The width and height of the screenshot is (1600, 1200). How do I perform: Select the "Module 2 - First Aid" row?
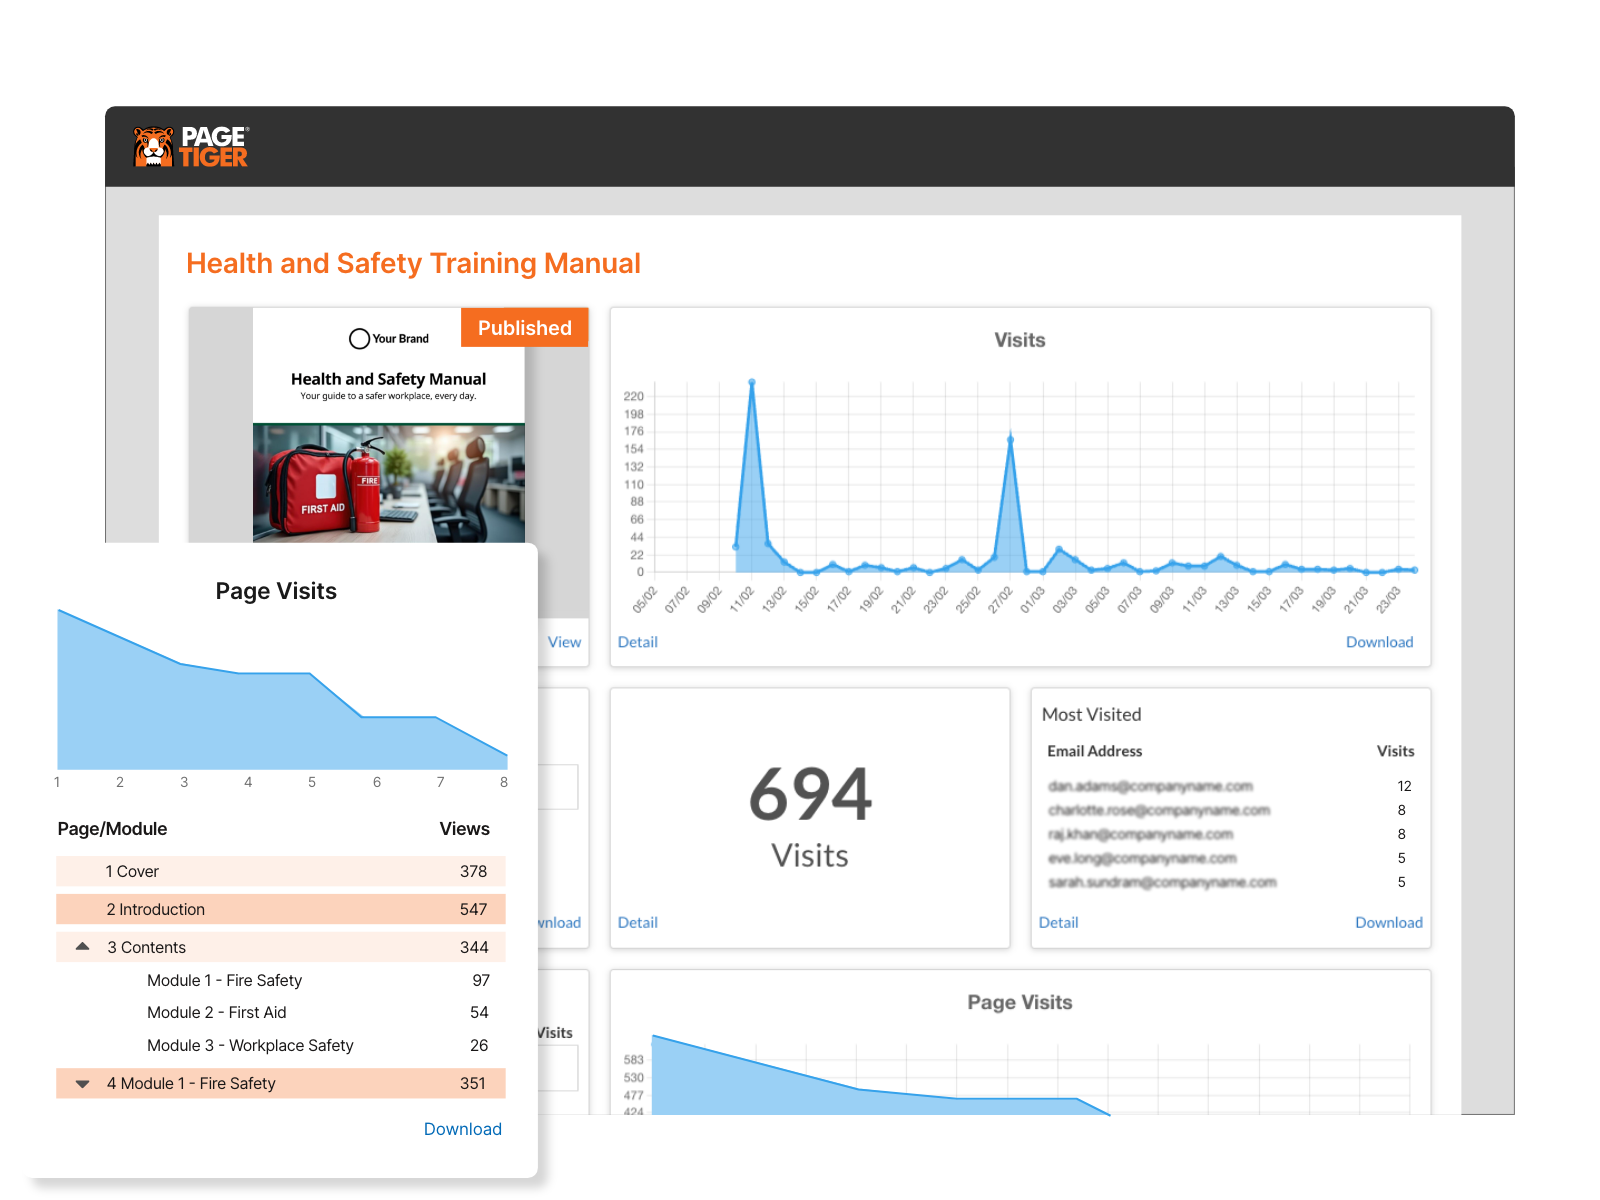click(216, 1012)
